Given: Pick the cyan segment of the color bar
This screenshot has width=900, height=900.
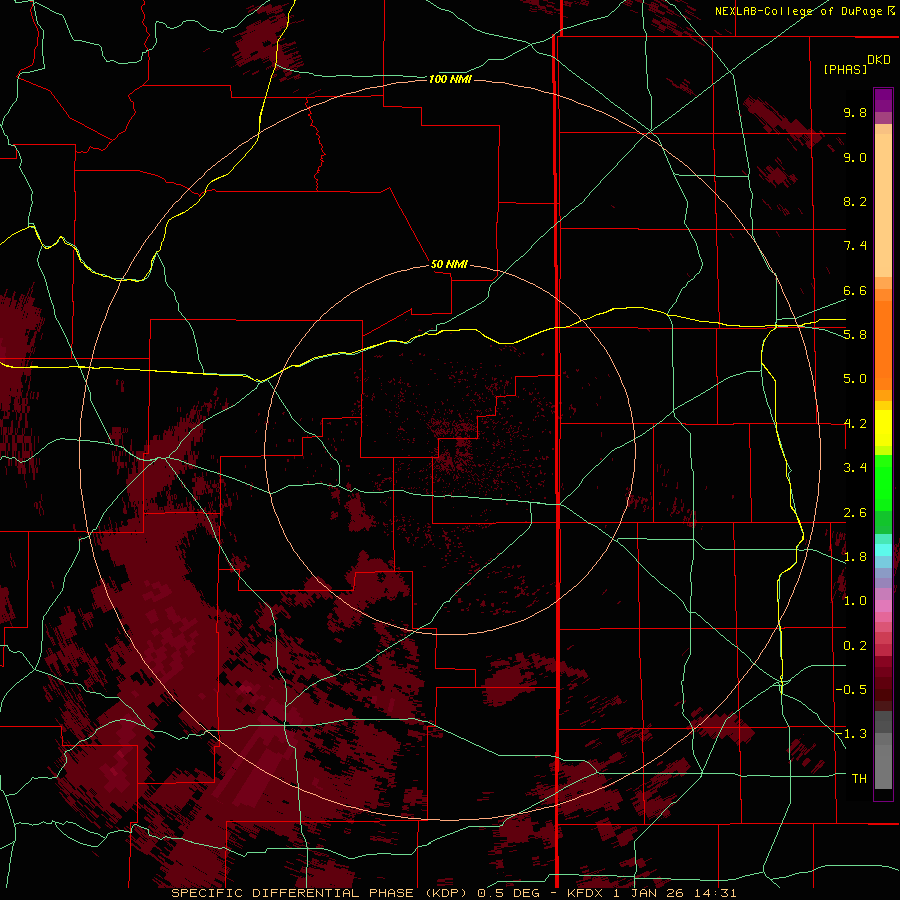Looking at the screenshot, I should [x=883, y=550].
